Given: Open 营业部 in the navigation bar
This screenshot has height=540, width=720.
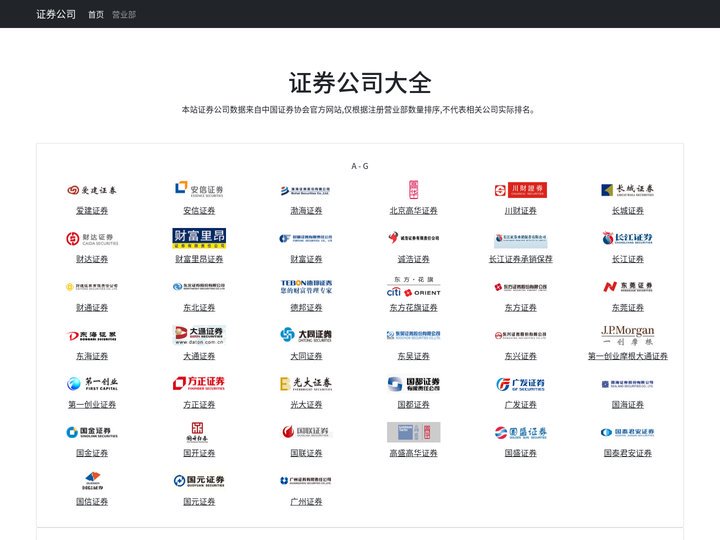Looking at the screenshot, I should [124, 15].
